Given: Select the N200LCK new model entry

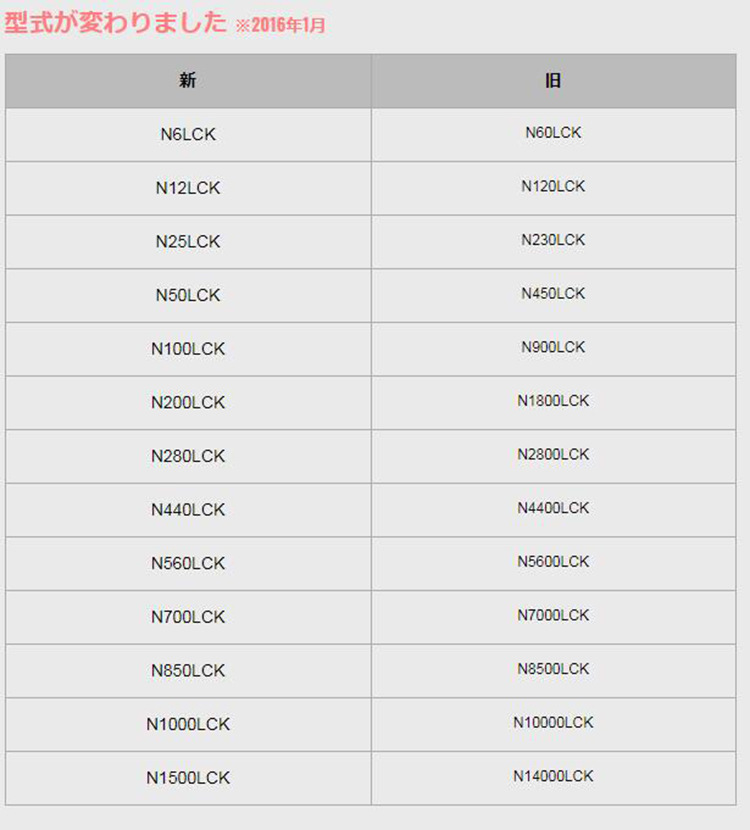Looking at the screenshot, I should [188, 402].
